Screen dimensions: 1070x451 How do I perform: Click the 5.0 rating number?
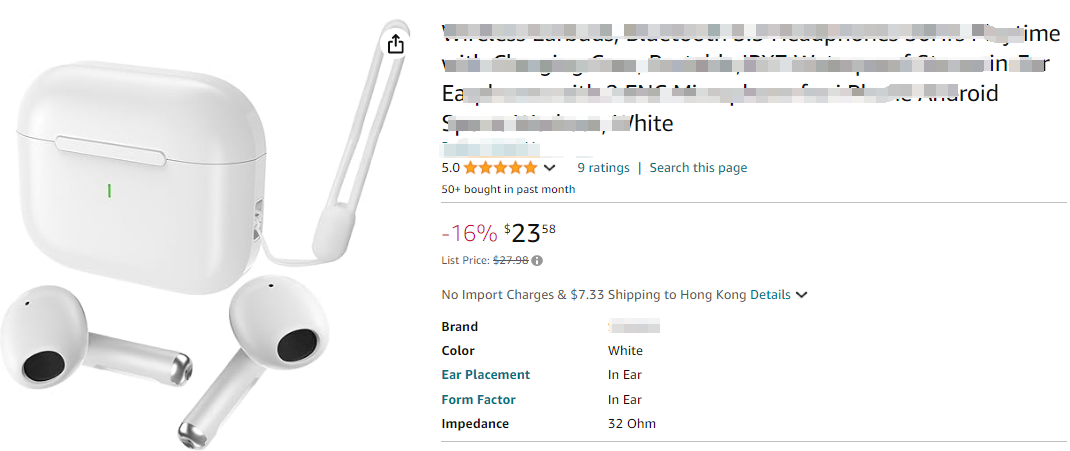click(x=450, y=168)
